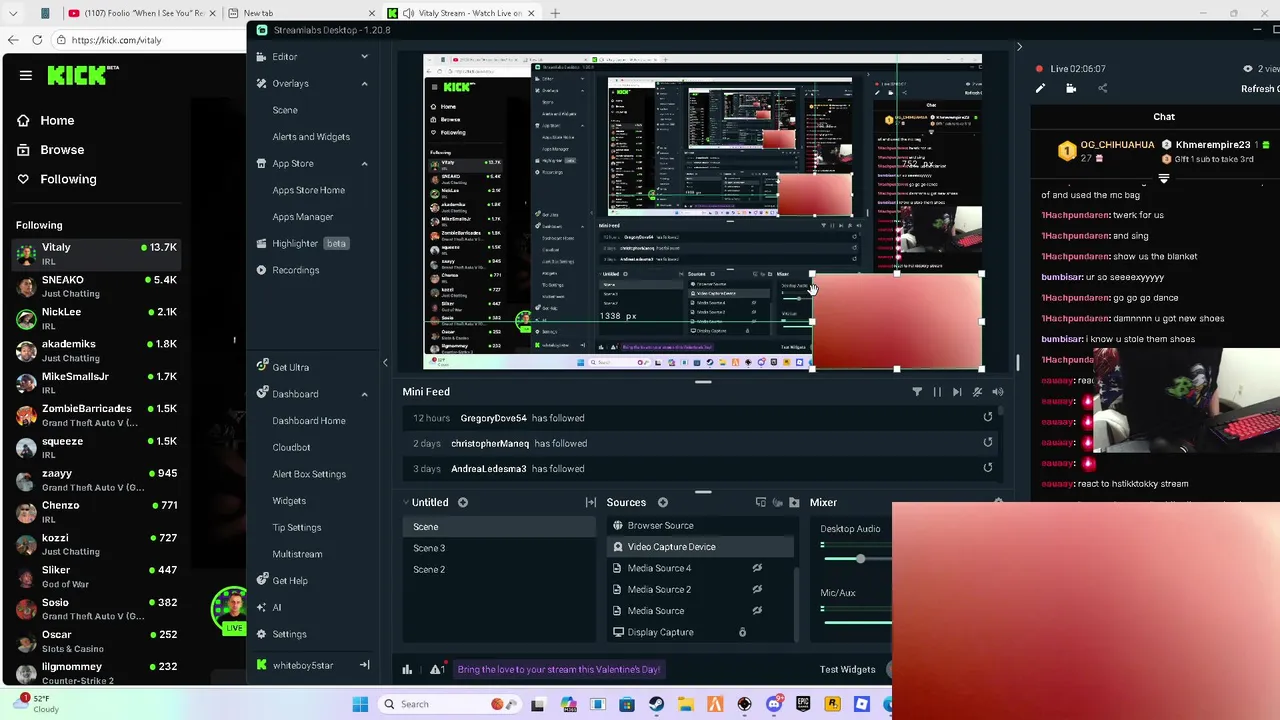The height and width of the screenshot is (720, 1280).
Task: Unhide the plain Media Source row
Action: 757,610
